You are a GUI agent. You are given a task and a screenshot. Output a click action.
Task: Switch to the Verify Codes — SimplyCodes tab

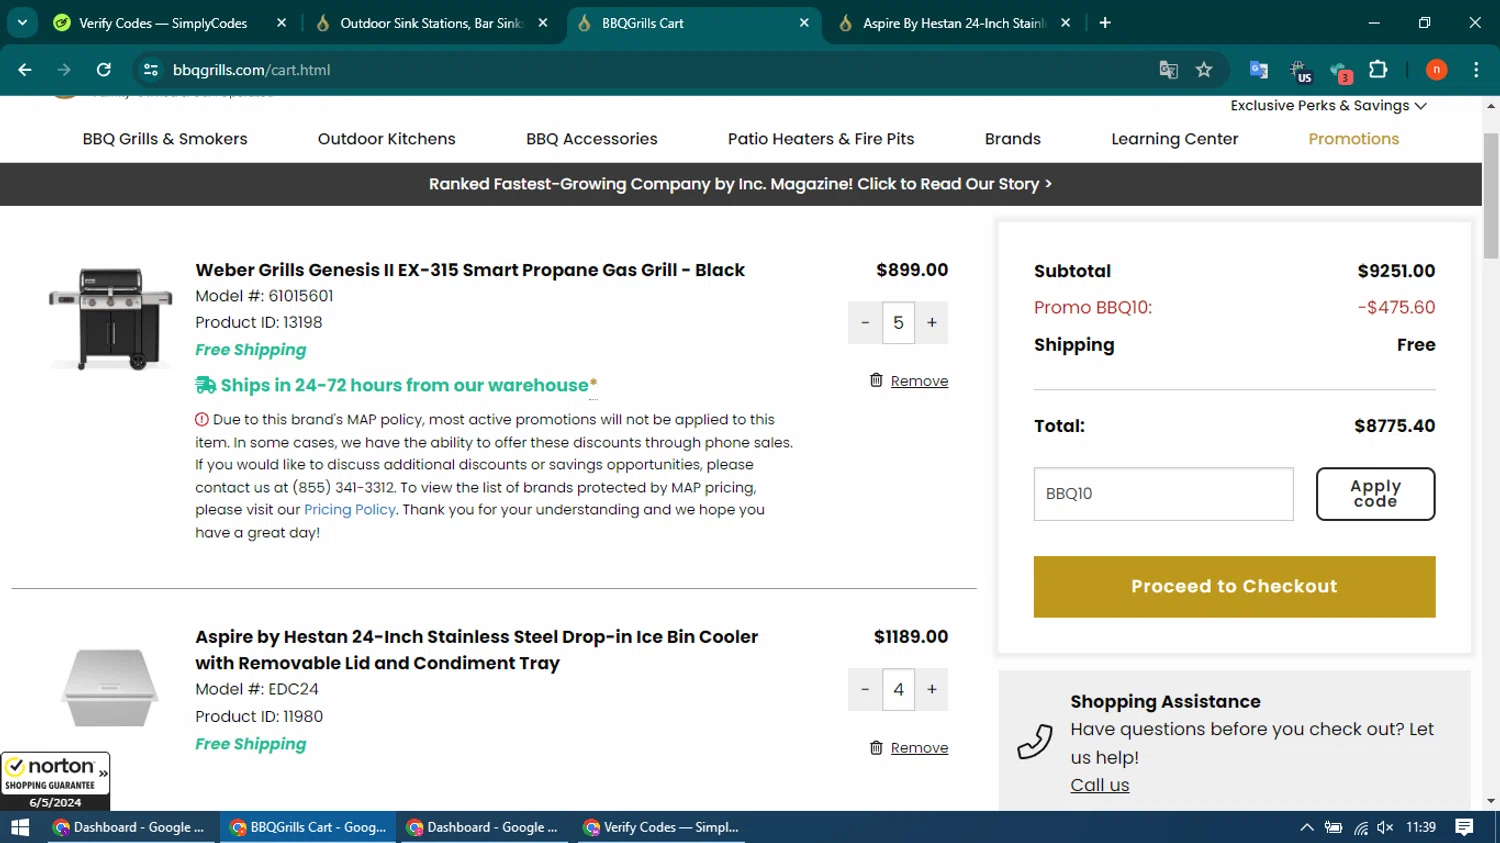pos(163,23)
